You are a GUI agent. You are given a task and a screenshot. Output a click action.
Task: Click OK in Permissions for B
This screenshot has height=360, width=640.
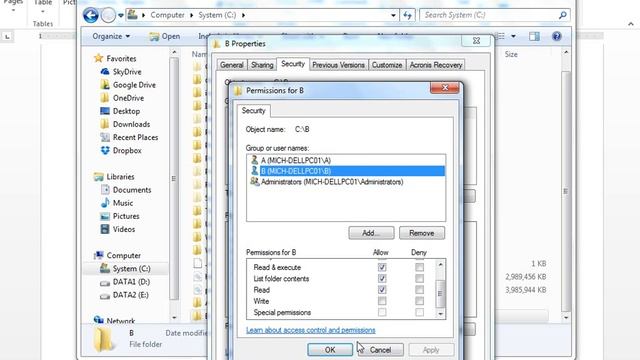(x=330, y=350)
